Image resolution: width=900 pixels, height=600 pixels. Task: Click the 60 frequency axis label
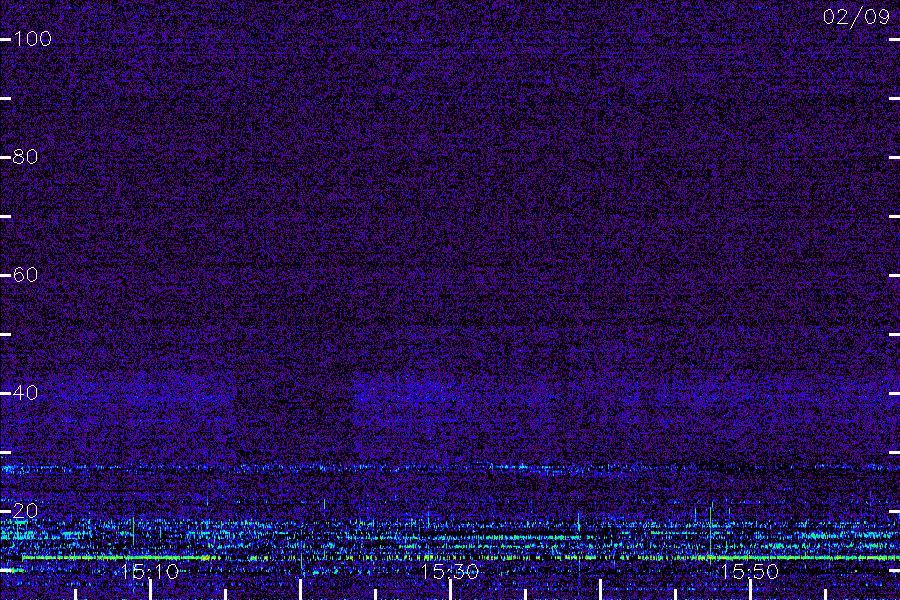26,274
